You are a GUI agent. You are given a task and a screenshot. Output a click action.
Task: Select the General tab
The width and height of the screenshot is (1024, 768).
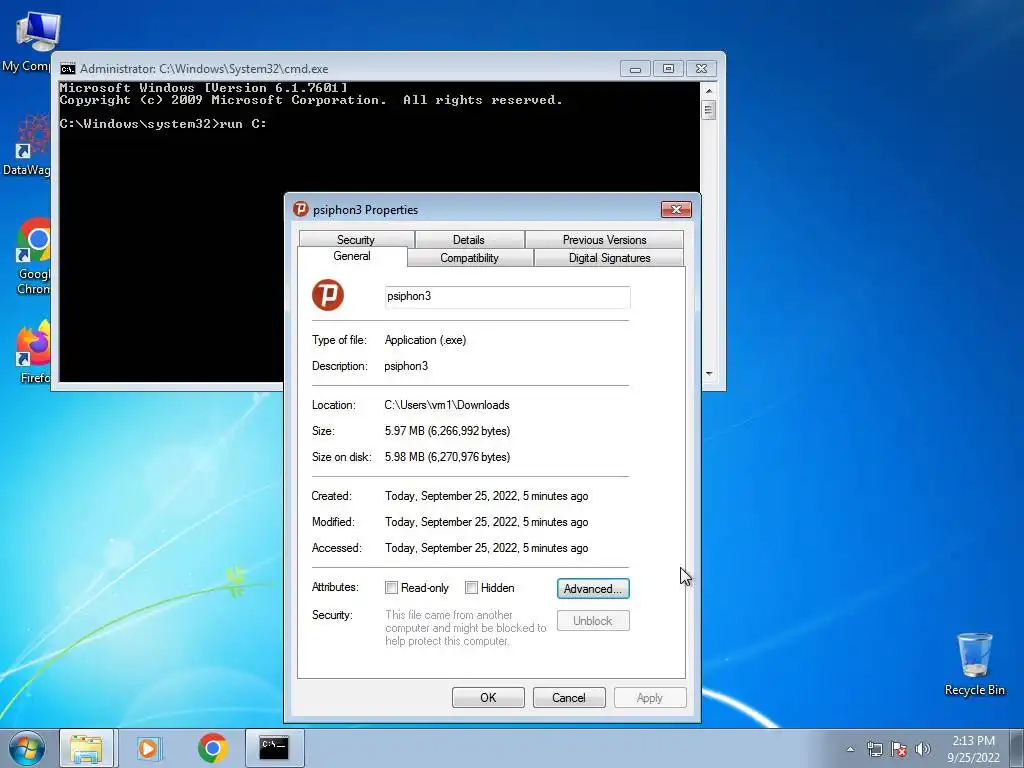coord(352,256)
